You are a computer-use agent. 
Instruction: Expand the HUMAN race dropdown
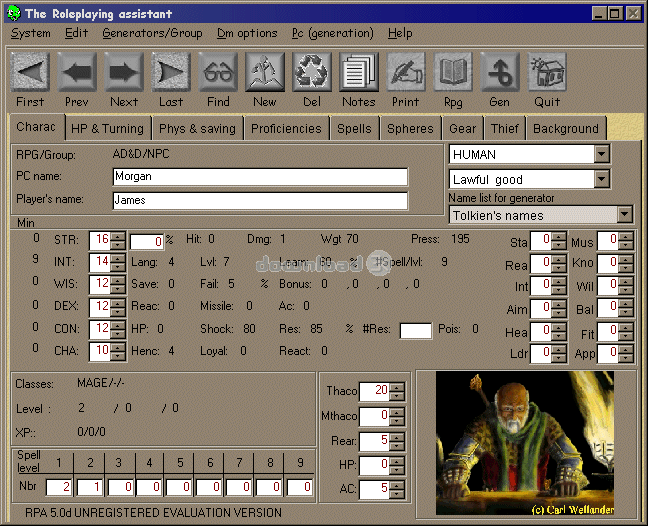[x=601, y=154]
